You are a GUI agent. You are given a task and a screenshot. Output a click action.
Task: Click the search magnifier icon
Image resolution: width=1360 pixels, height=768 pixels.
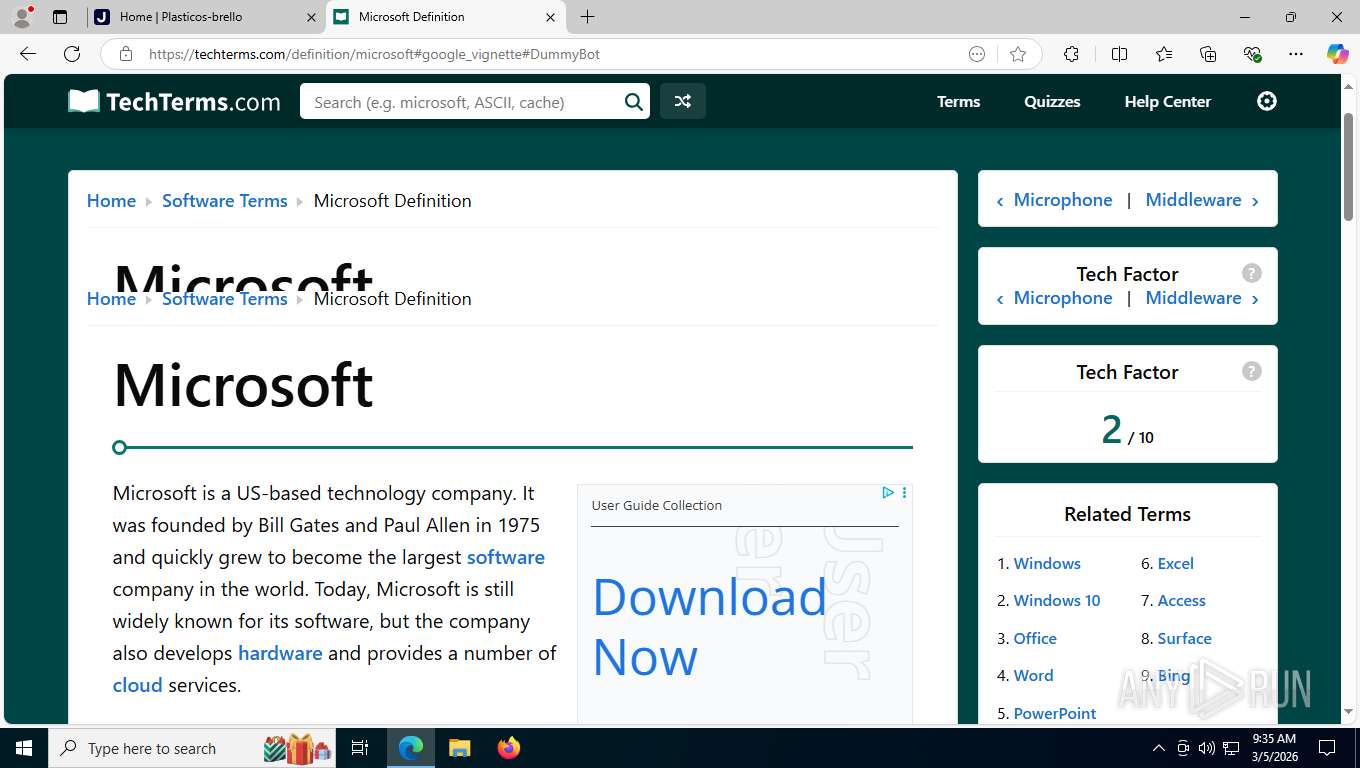coord(633,101)
